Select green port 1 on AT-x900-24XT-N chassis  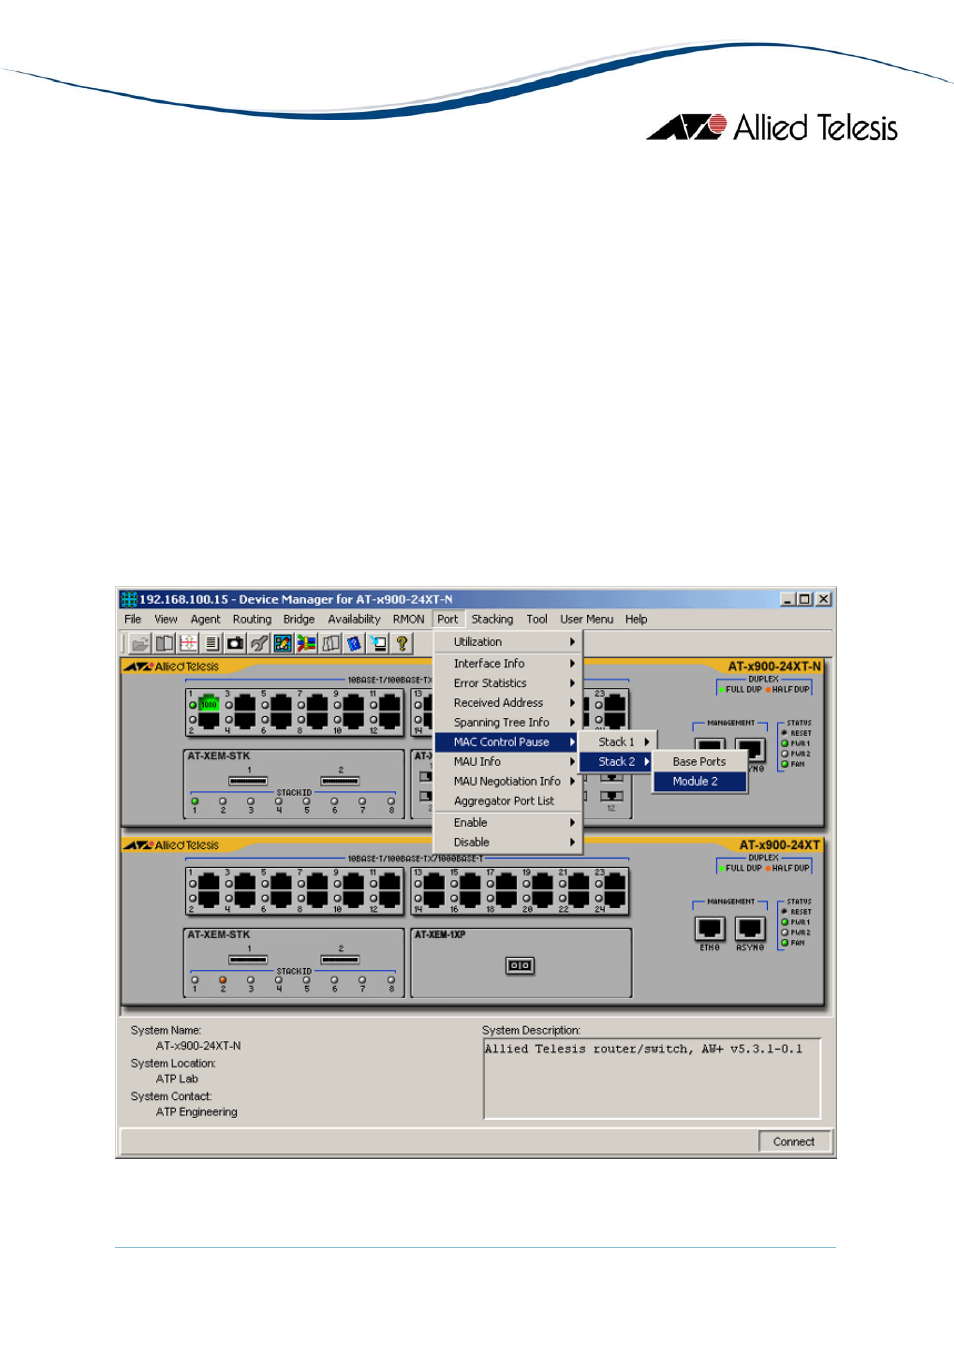[x=209, y=703]
